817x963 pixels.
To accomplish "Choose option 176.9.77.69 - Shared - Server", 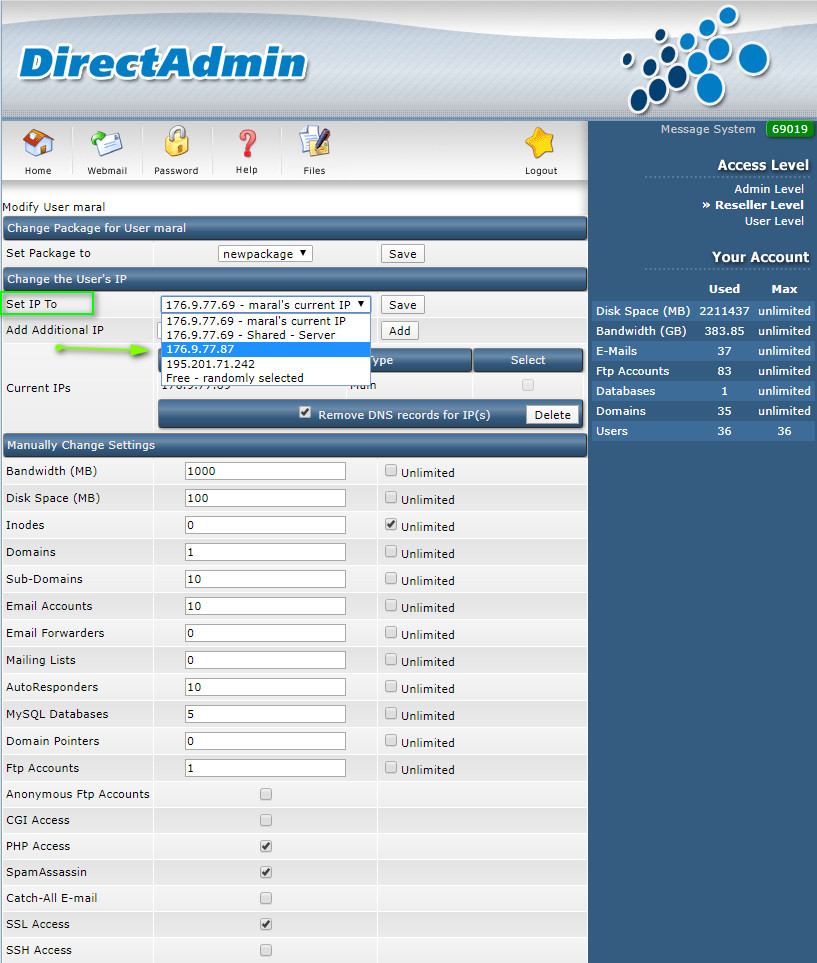I will 265,335.
